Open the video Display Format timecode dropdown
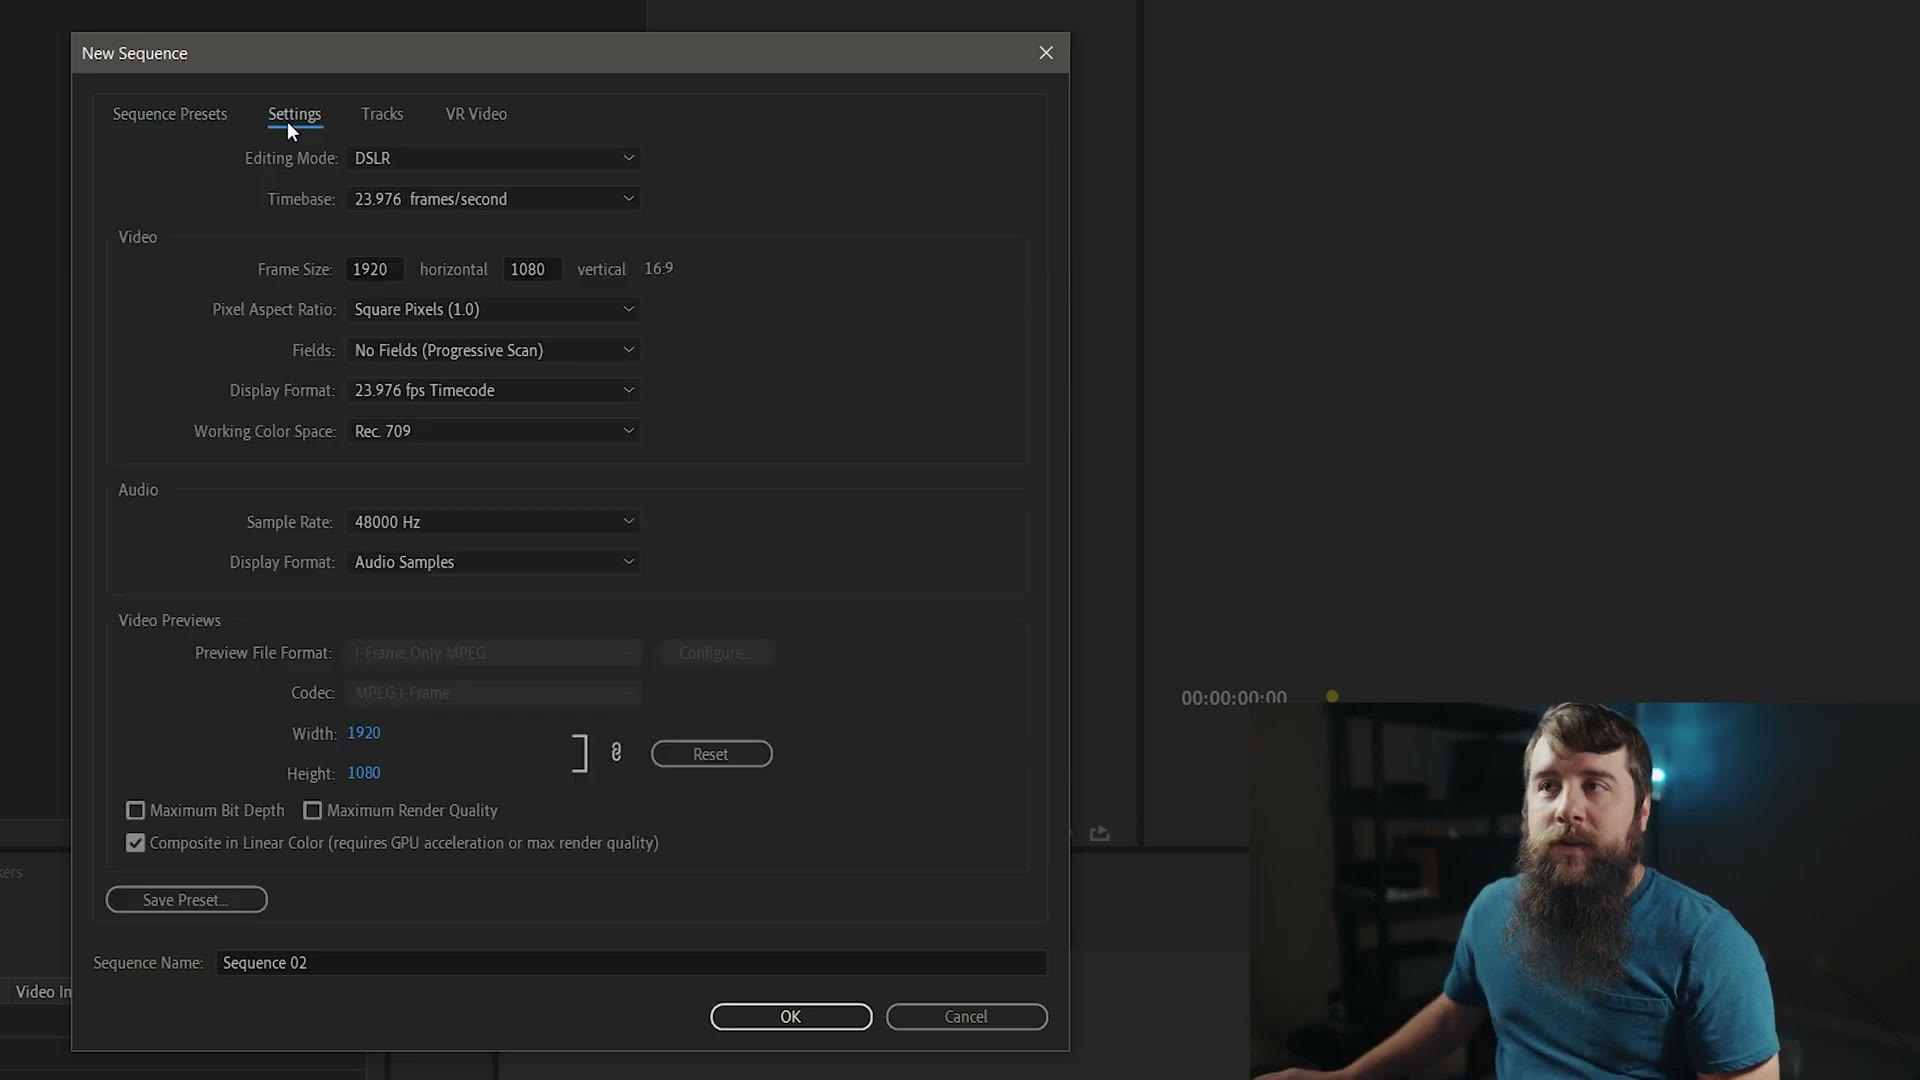 493,390
